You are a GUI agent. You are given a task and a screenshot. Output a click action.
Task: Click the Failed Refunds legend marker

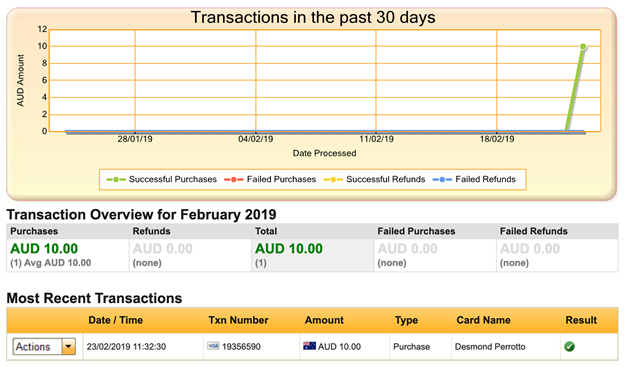(x=442, y=180)
